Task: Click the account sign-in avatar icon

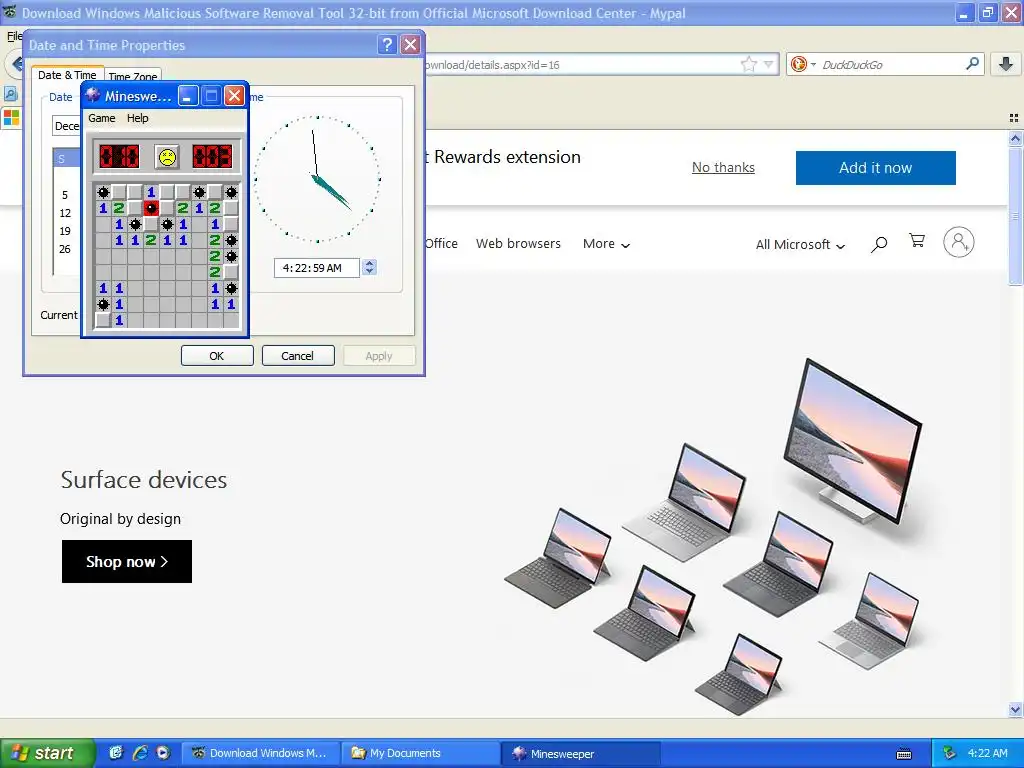Action: coord(958,242)
